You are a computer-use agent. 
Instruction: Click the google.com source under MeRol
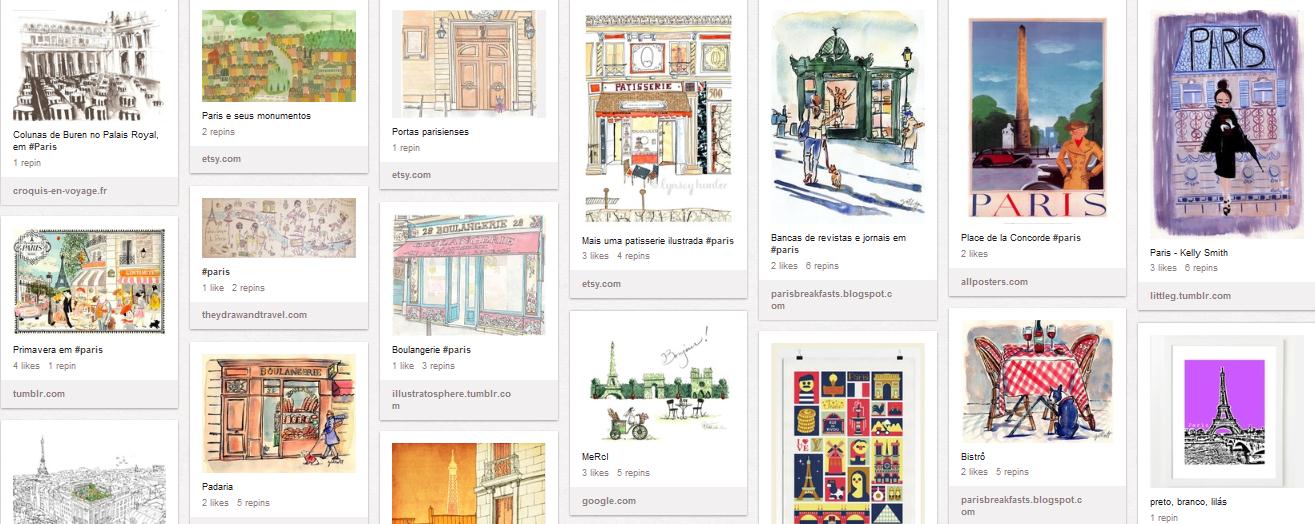(609, 501)
